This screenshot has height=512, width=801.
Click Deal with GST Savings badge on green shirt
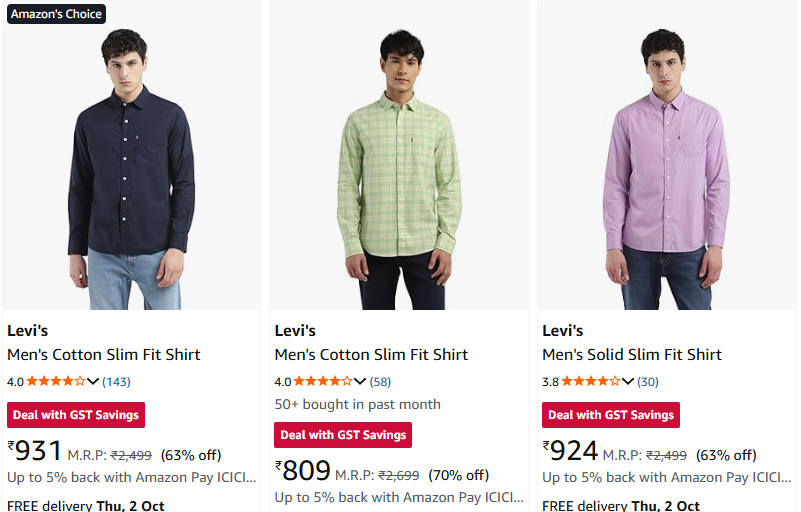coord(343,435)
